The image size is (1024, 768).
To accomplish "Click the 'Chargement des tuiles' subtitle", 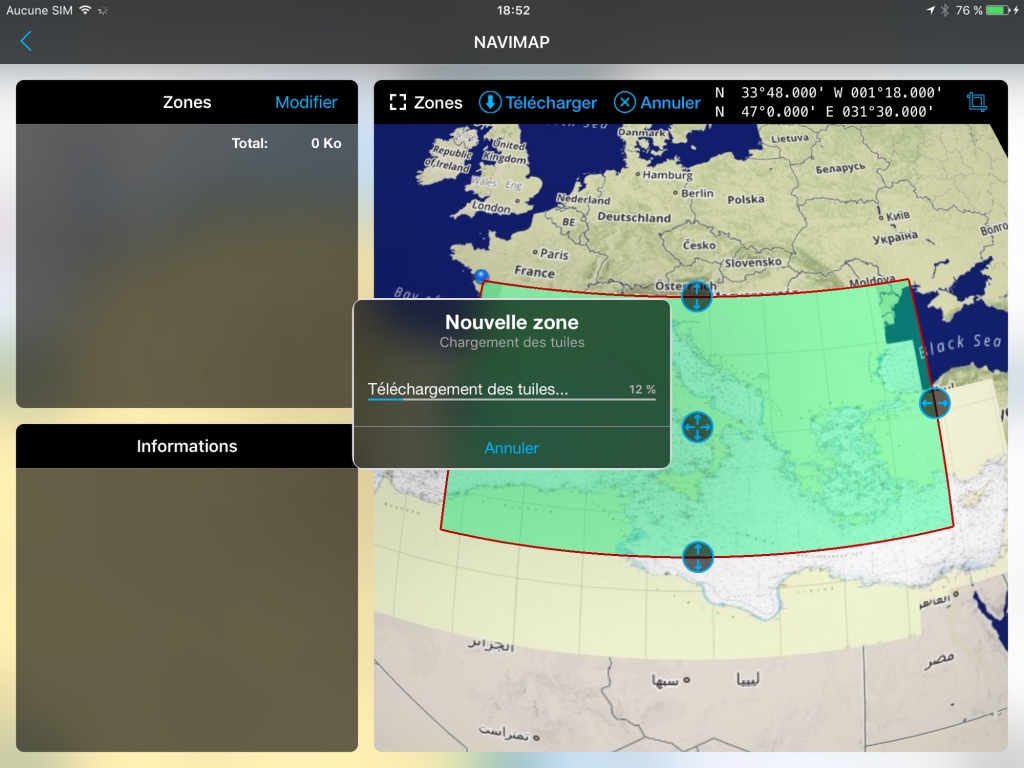I will 511,342.
